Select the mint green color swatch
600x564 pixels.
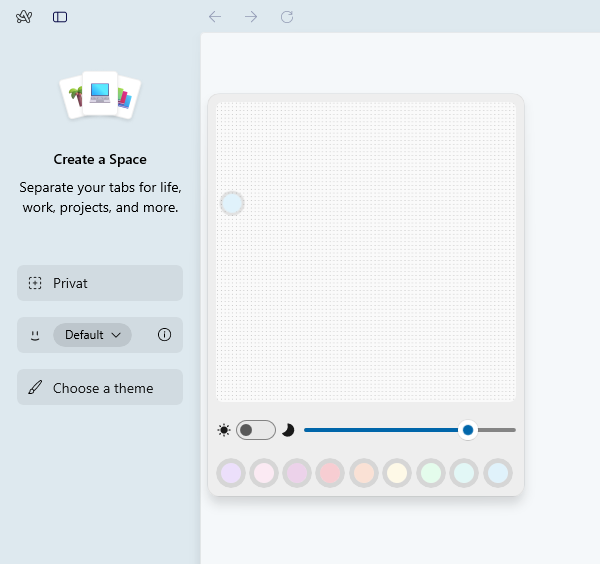(x=431, y=473)
